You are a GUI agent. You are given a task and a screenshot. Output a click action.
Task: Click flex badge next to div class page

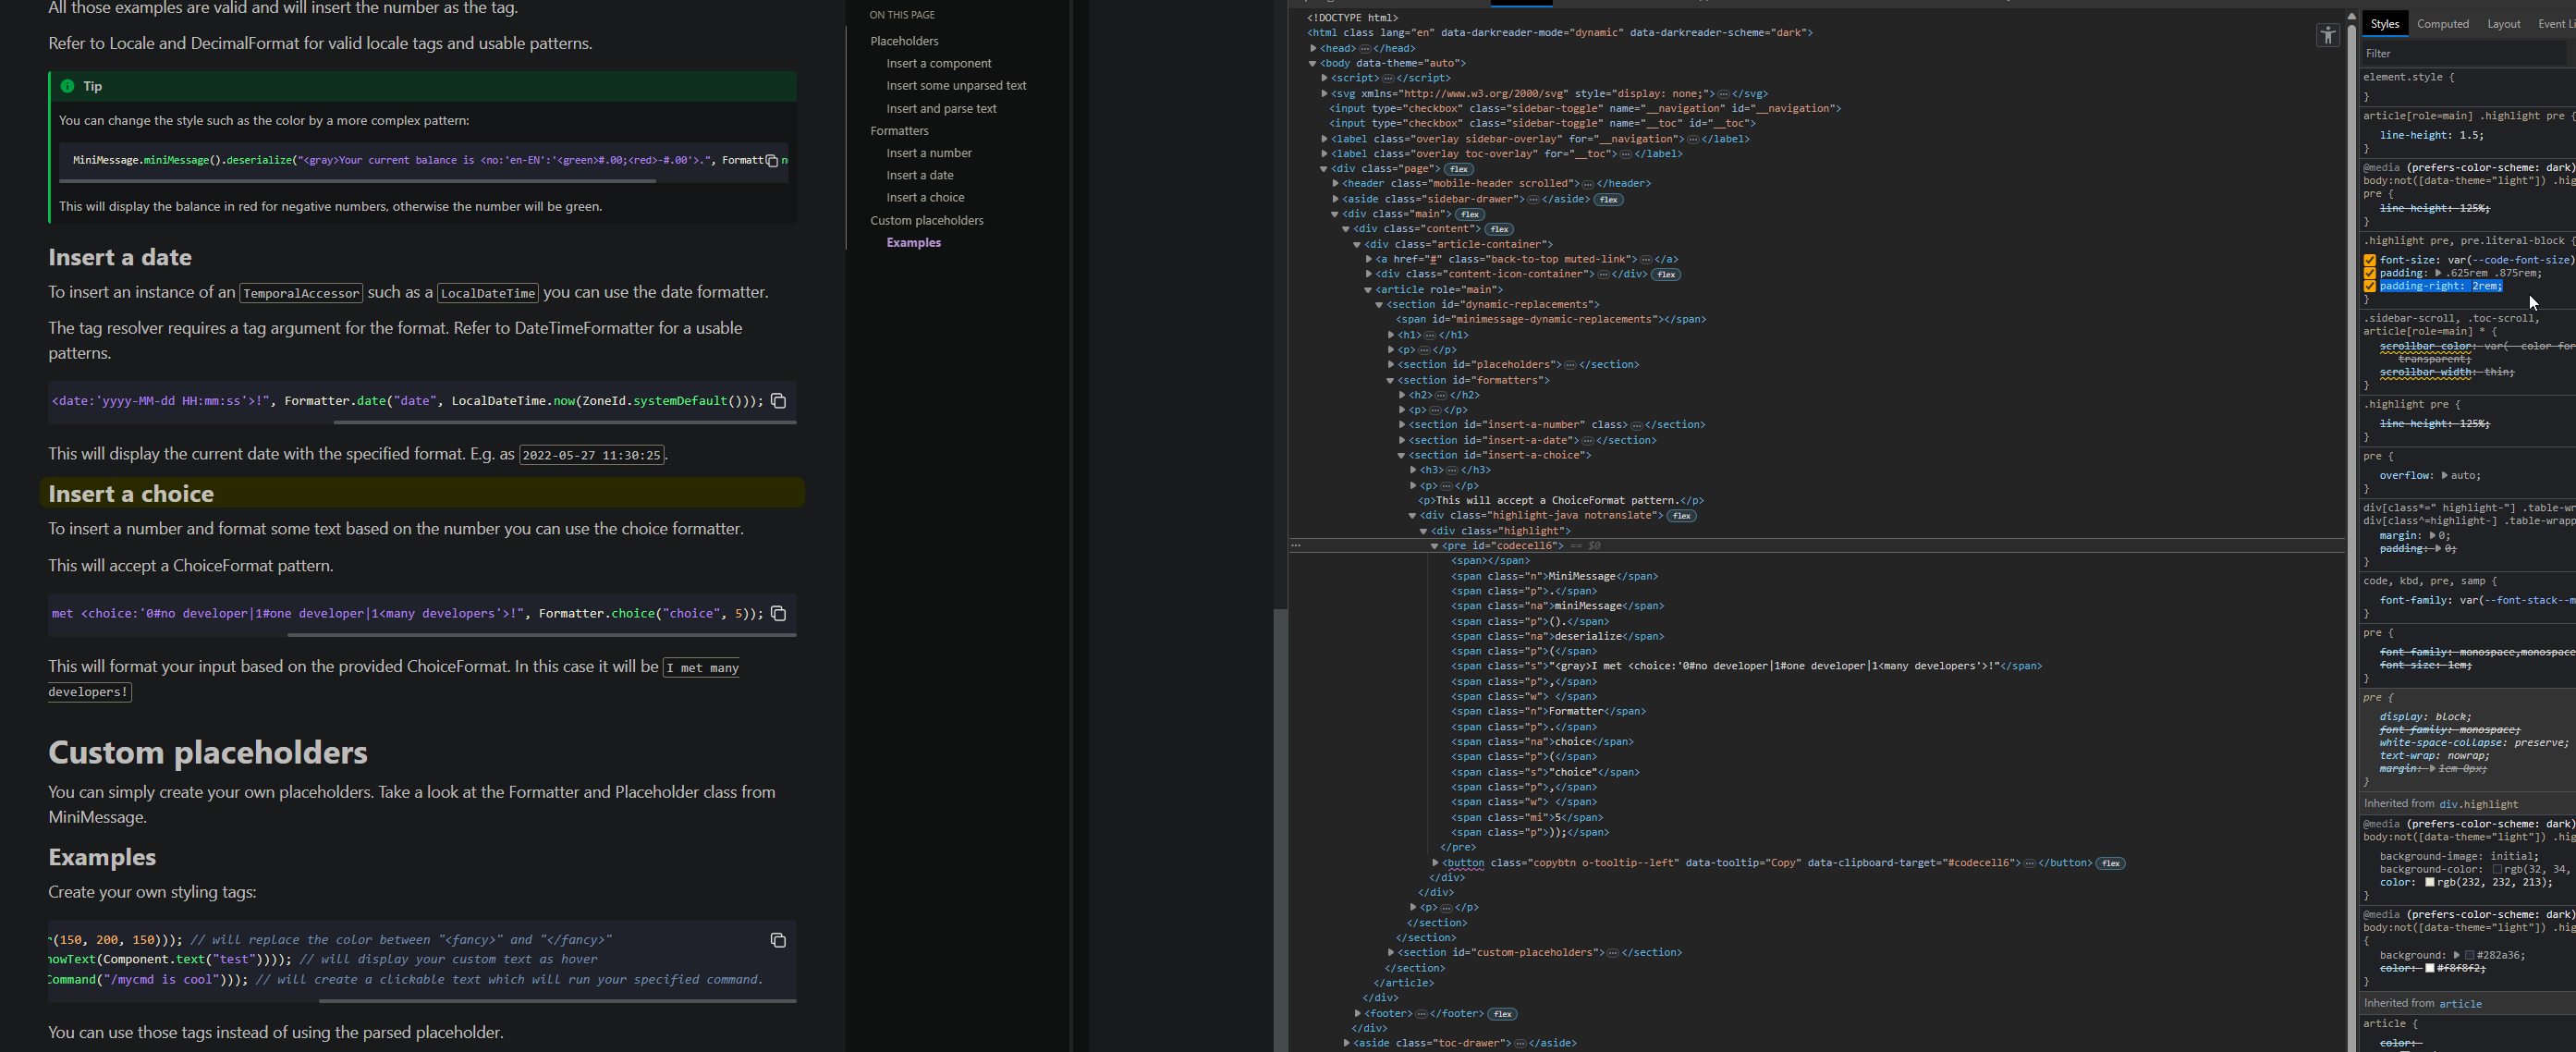click(x=1459, y=169)
